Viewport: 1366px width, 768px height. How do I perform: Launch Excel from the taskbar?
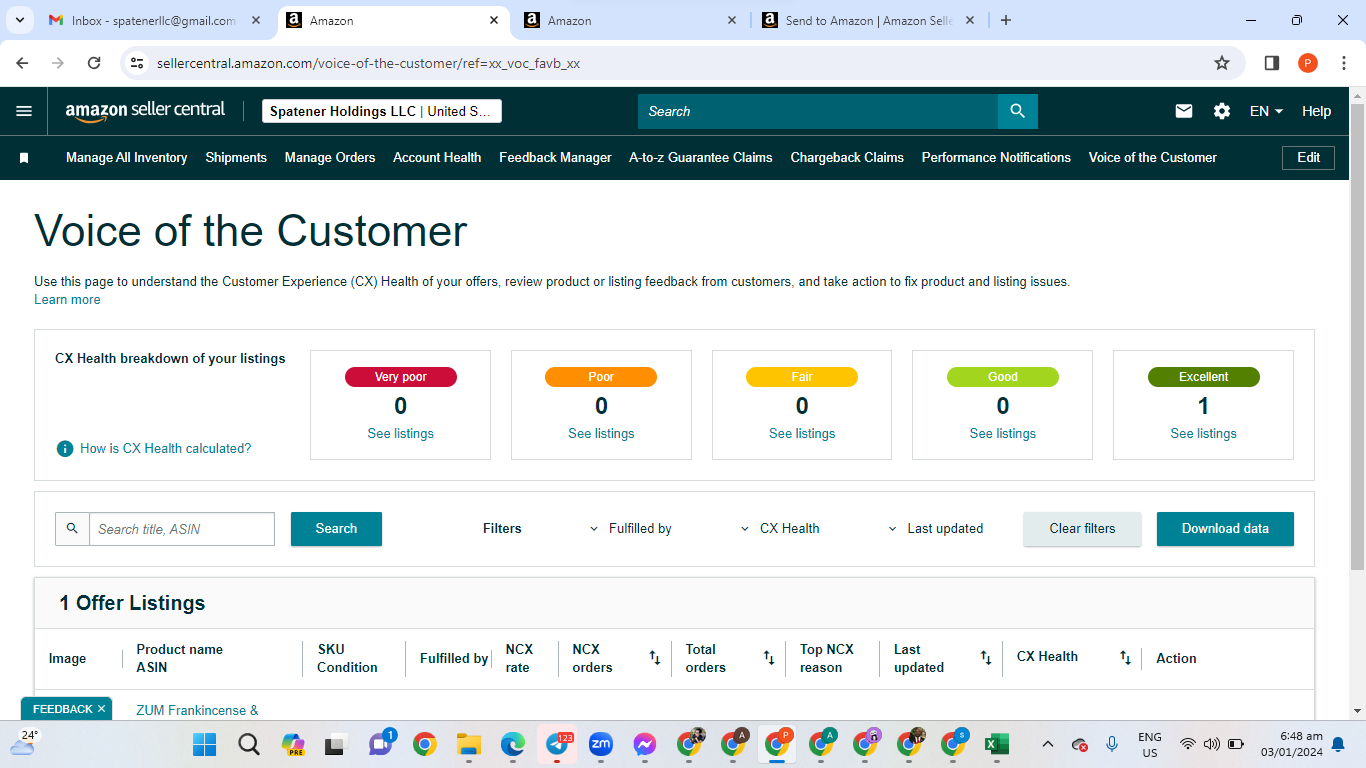pos(996,744)
